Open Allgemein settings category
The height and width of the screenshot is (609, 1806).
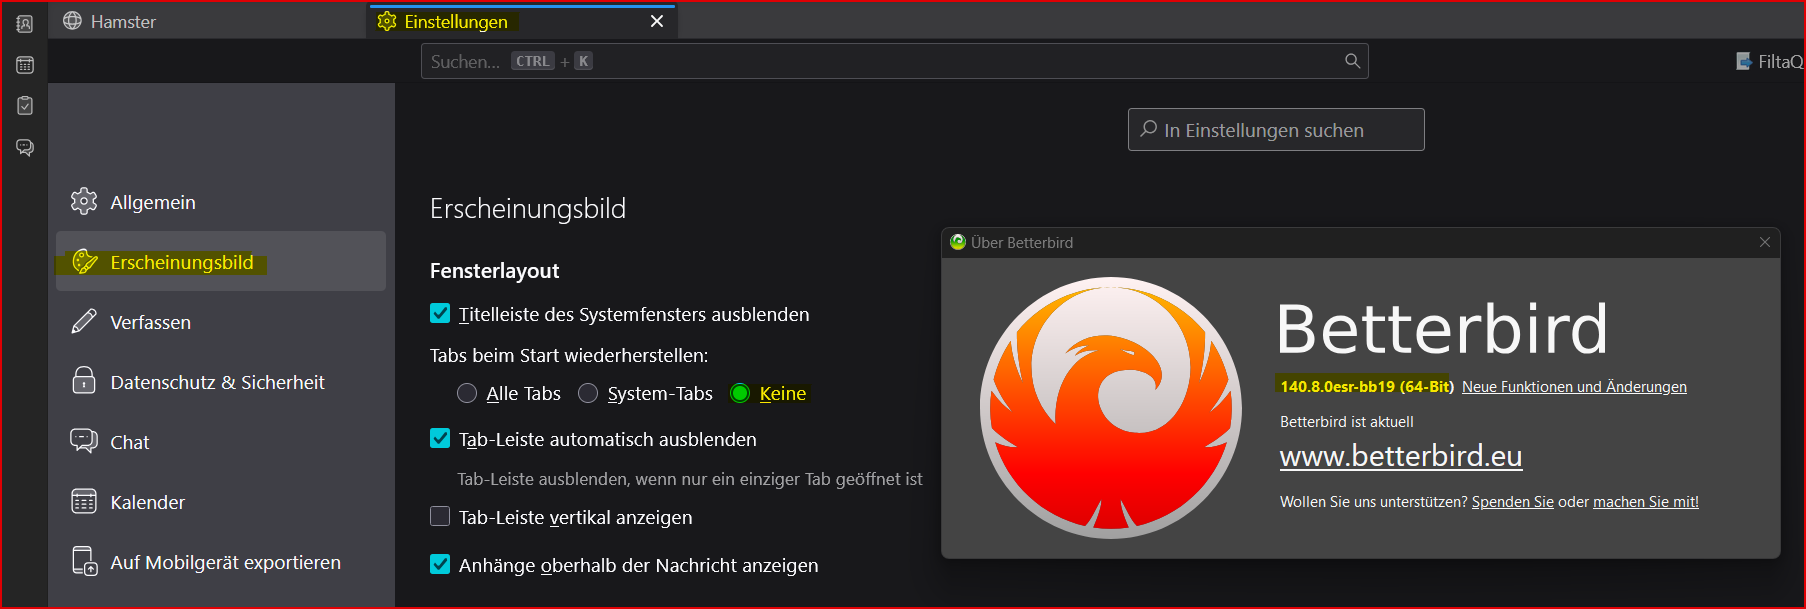tap(221, 202)
